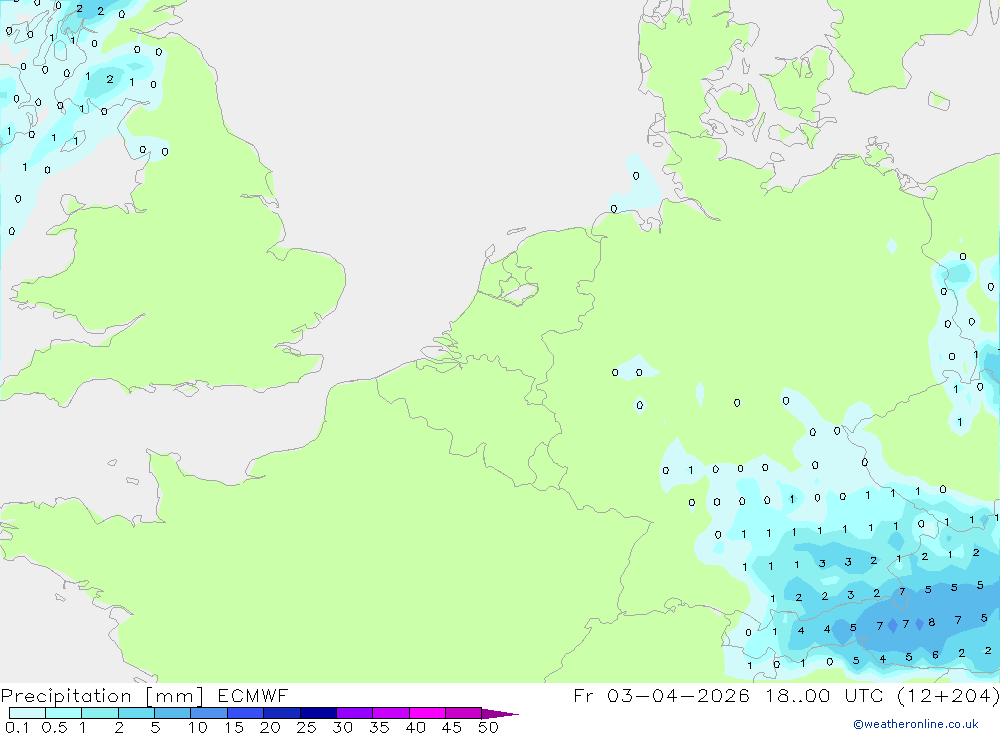Click the '35' legend scale label
This screenshot has width=1000, height=733.
pyautogui.click(x=379, y=727)
